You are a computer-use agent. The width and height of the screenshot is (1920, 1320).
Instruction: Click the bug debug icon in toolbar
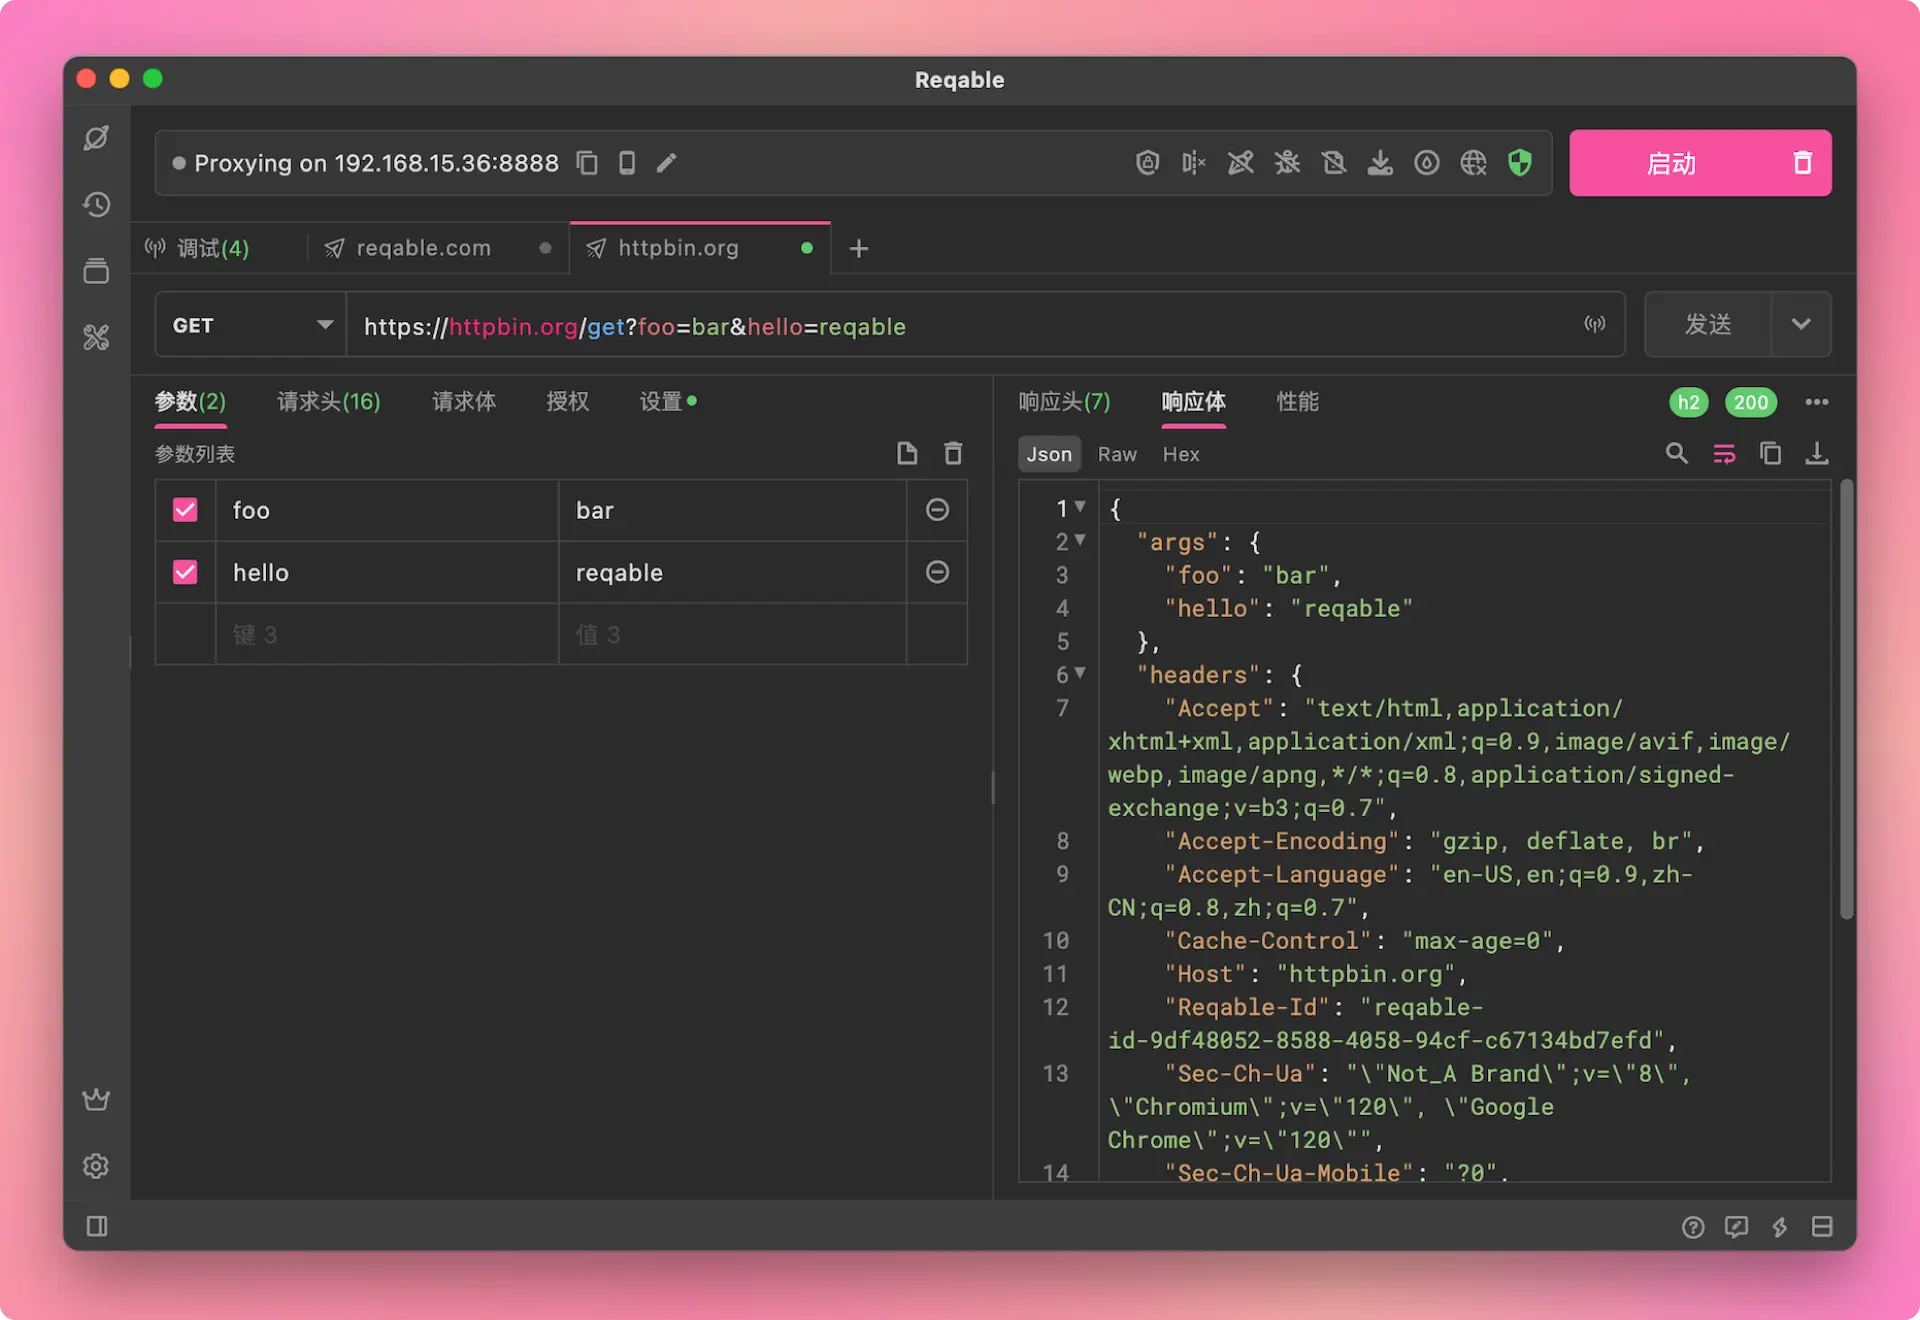1287,163
